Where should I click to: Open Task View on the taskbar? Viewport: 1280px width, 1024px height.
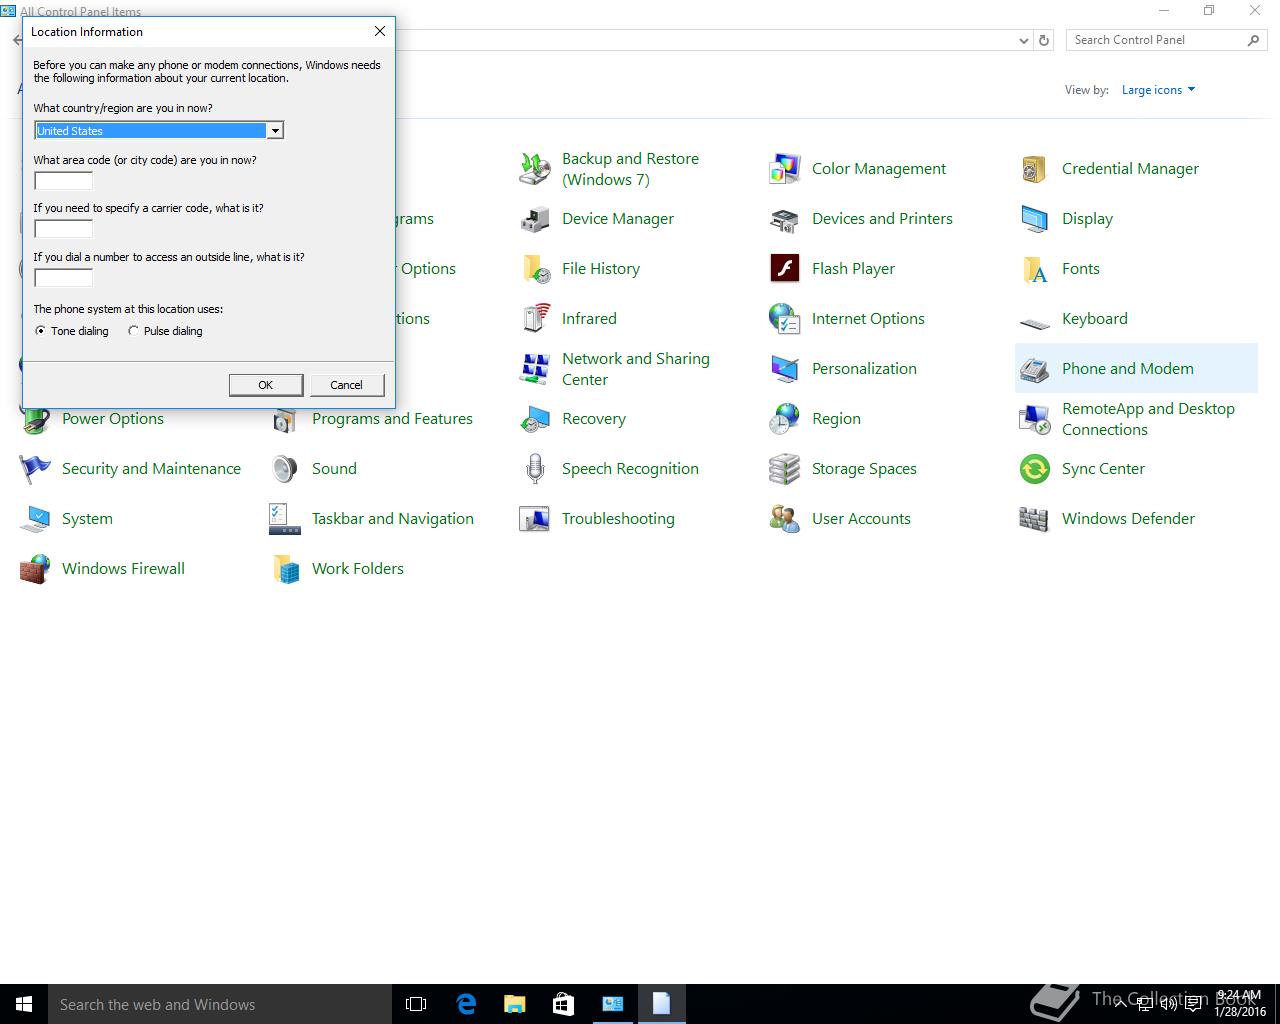pyautogui.click(x=416, y=1004)
